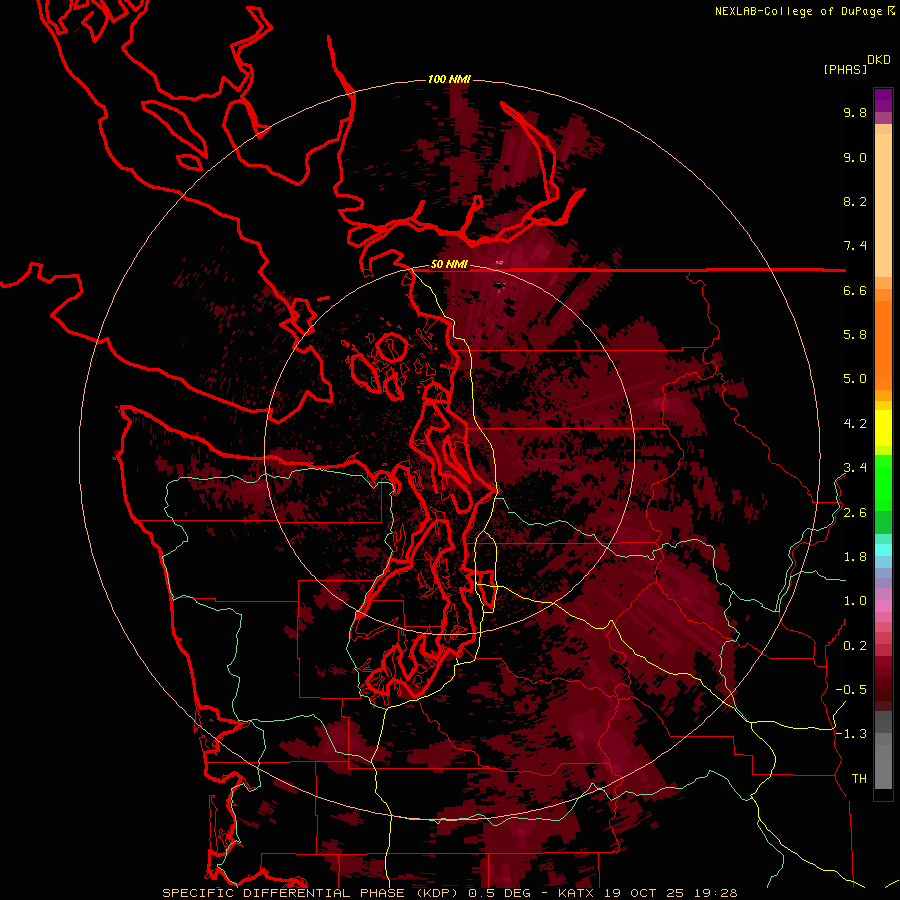The height and width of the screenshot is (900, 900).
Task: Select the 9.0 value on the color scale
Action: coord(855,157)
